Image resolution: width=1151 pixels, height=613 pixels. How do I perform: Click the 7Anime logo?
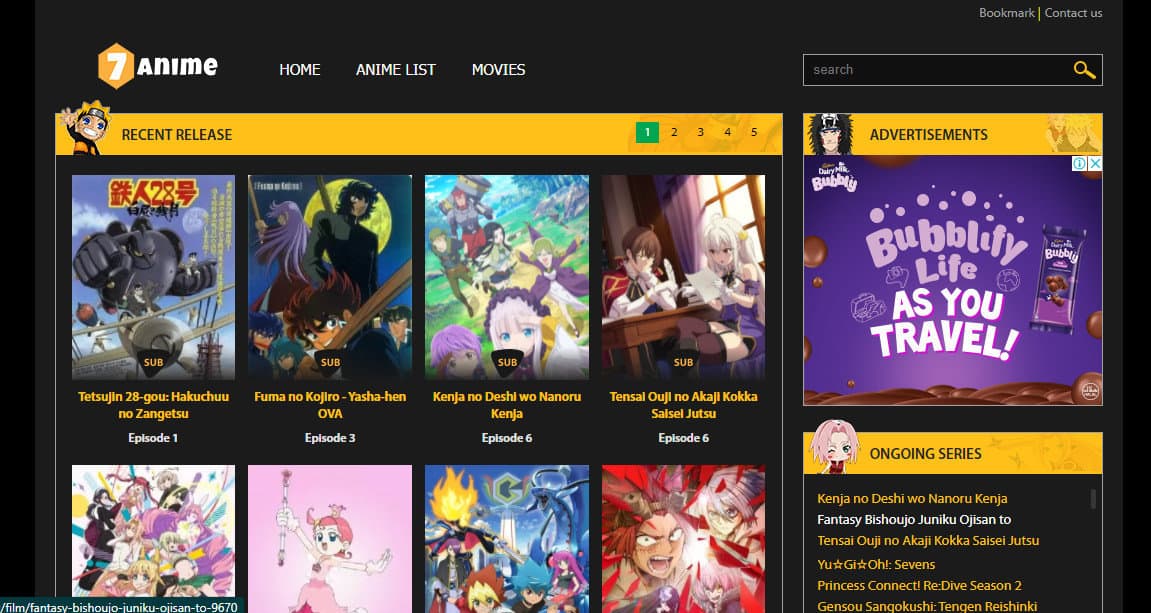[158, 66]
